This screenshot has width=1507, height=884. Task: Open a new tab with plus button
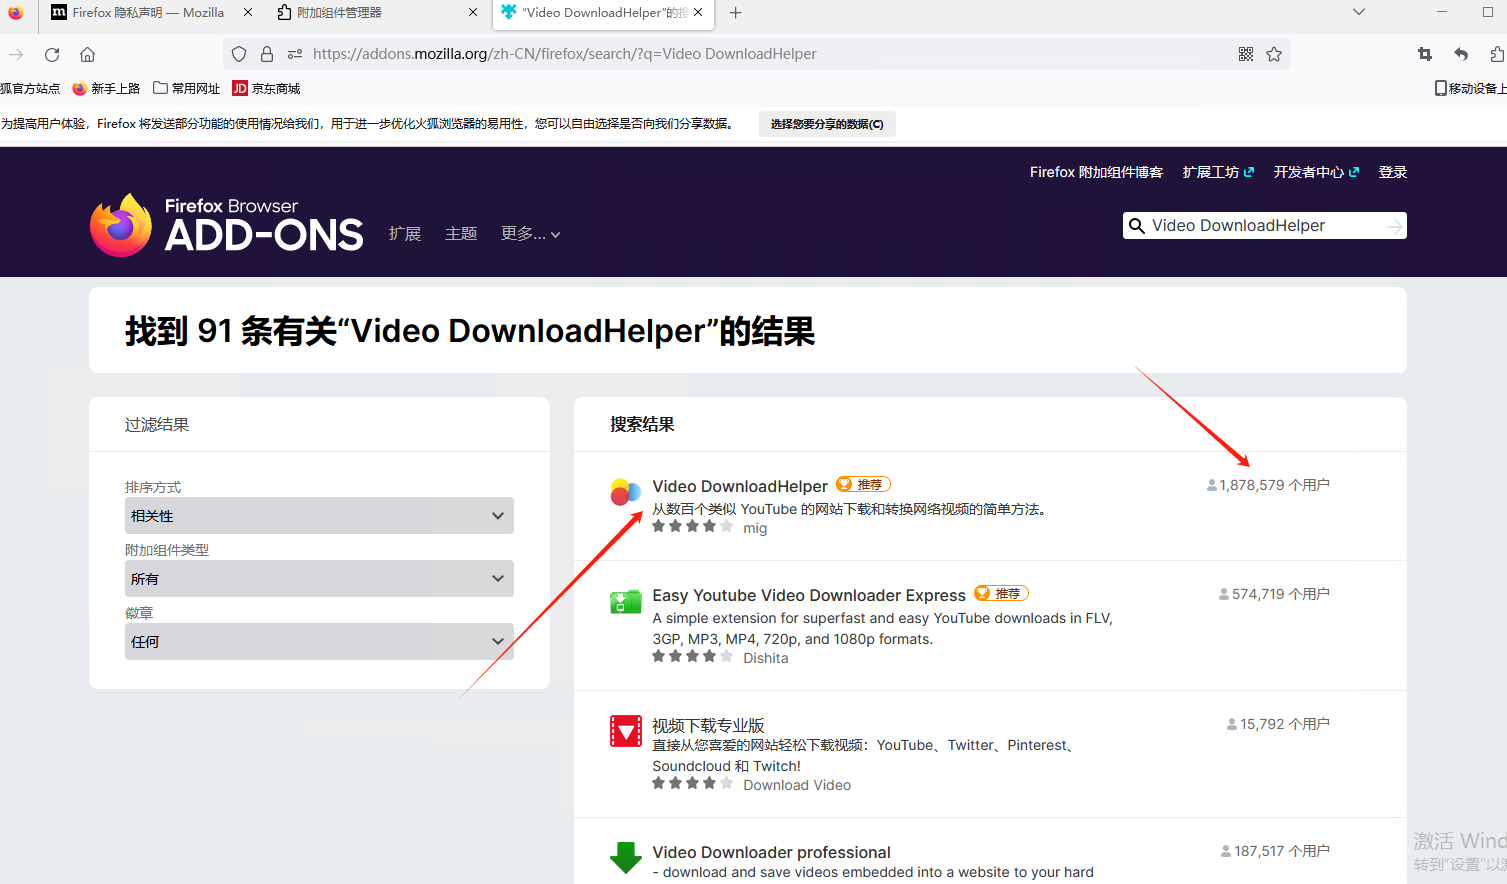[736, 12]
